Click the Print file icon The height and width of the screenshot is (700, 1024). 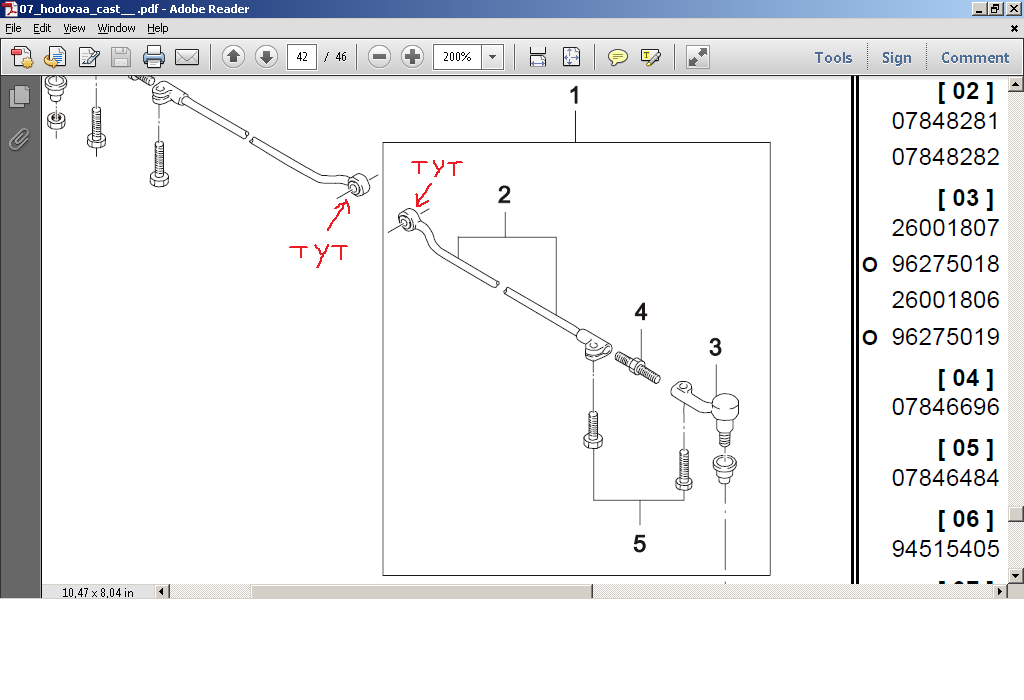pyautogui.click(x=153, y=57)
